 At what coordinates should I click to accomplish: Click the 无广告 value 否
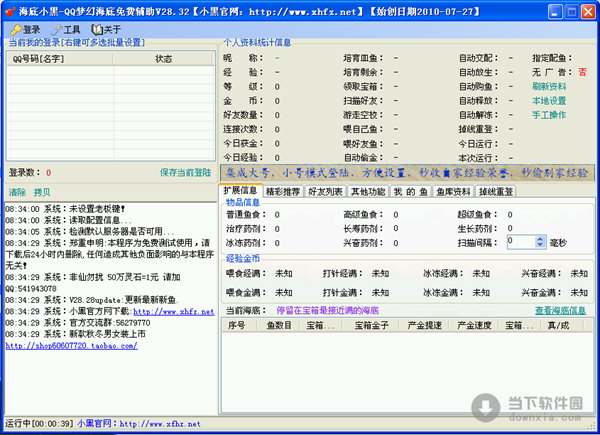pos(582,72)
